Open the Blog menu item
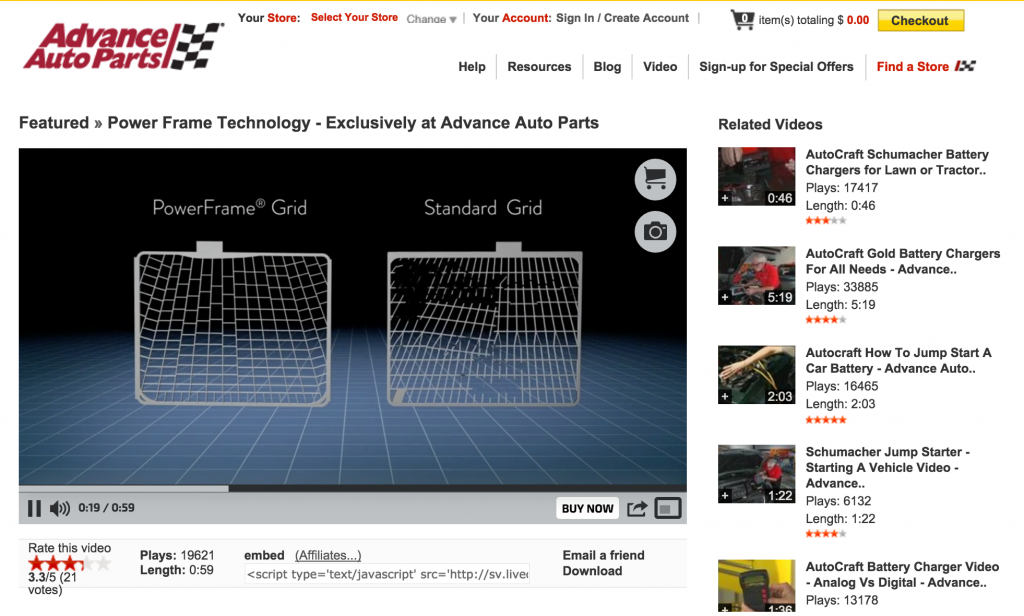1024x616 pixels. (x=607, y=67)
